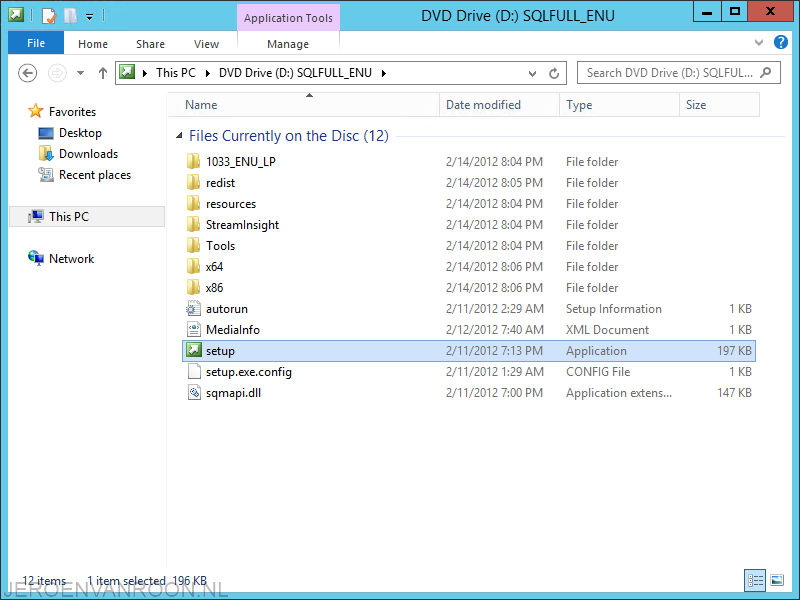Go up one level with Up arrow

click(103, 73)
